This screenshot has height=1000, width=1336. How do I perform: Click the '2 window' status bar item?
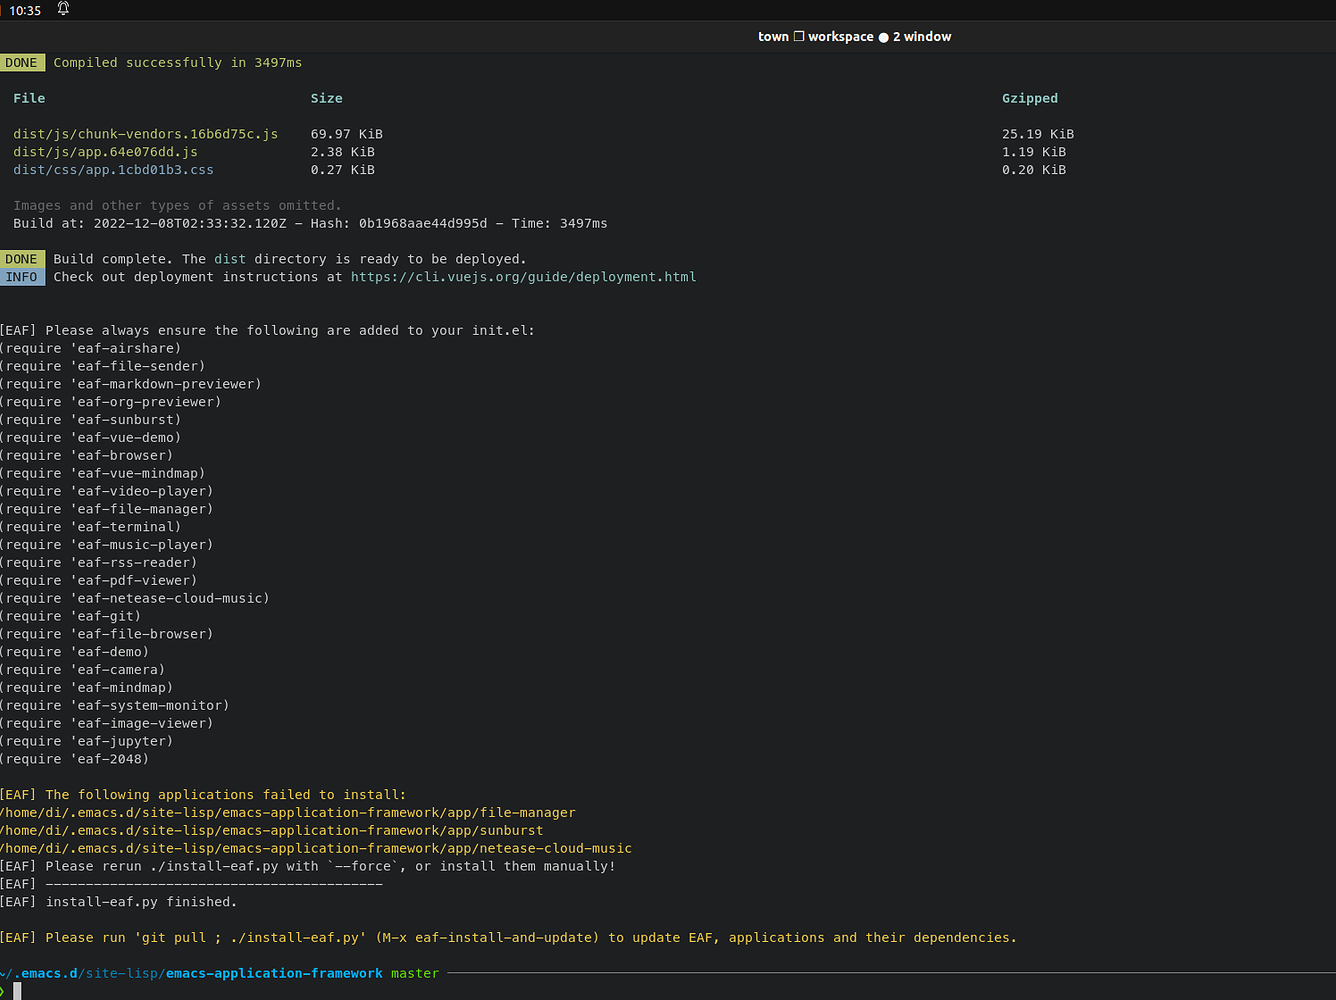(922, 37)
